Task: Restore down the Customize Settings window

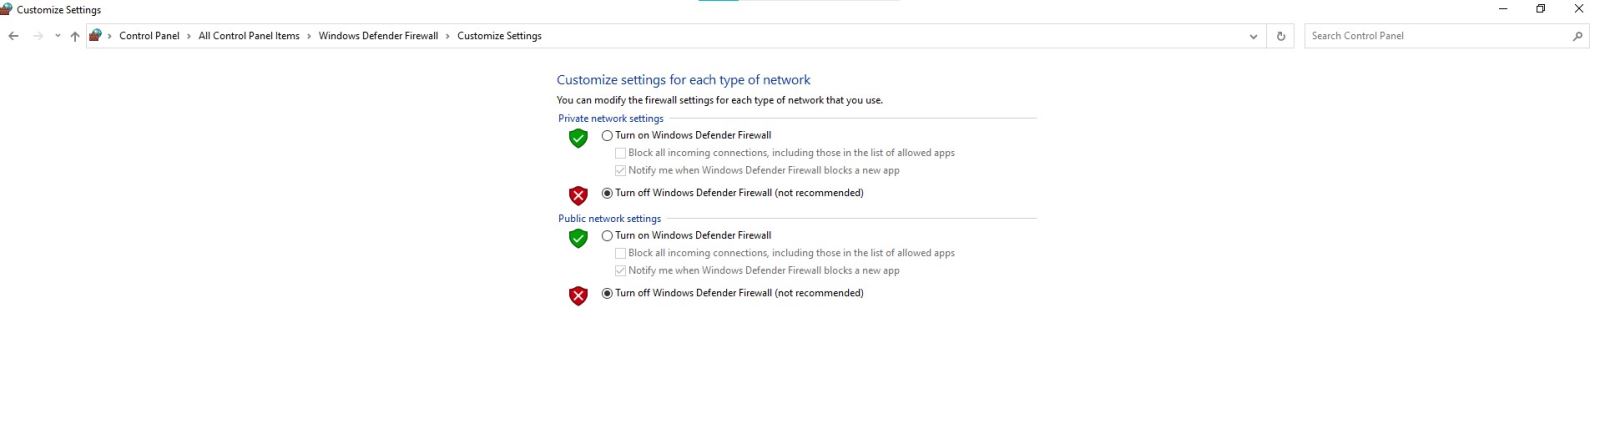Action: pos(1541,9)
